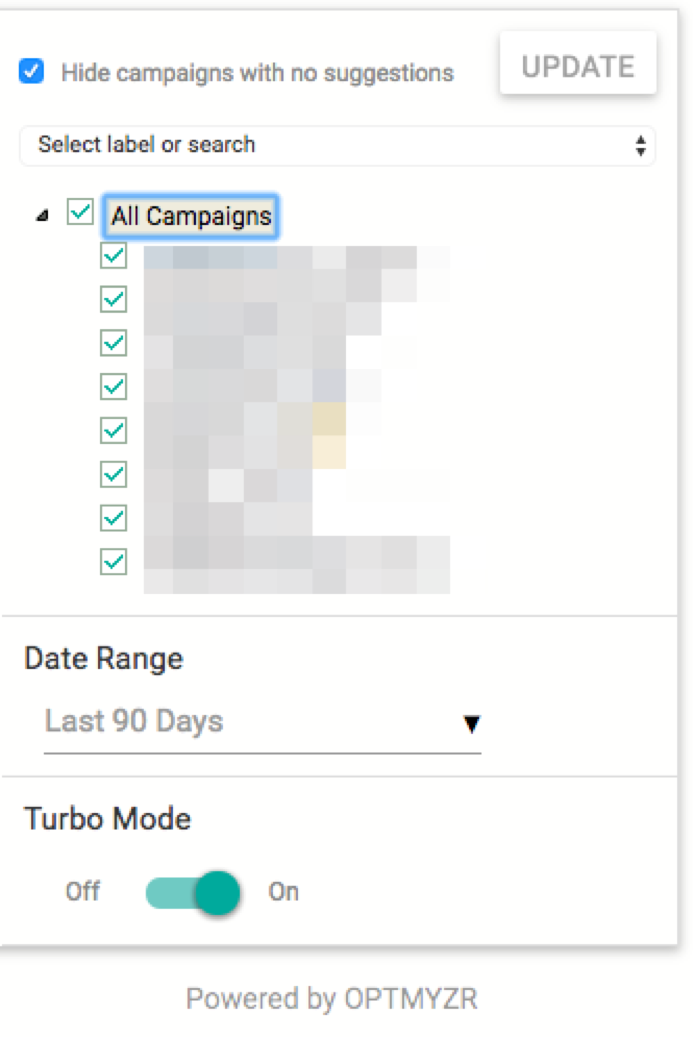Screen dimensions: 693x1037
Task: Uncheck the fourth campaign checkbox in list
Action: click(x=114, y=386)
